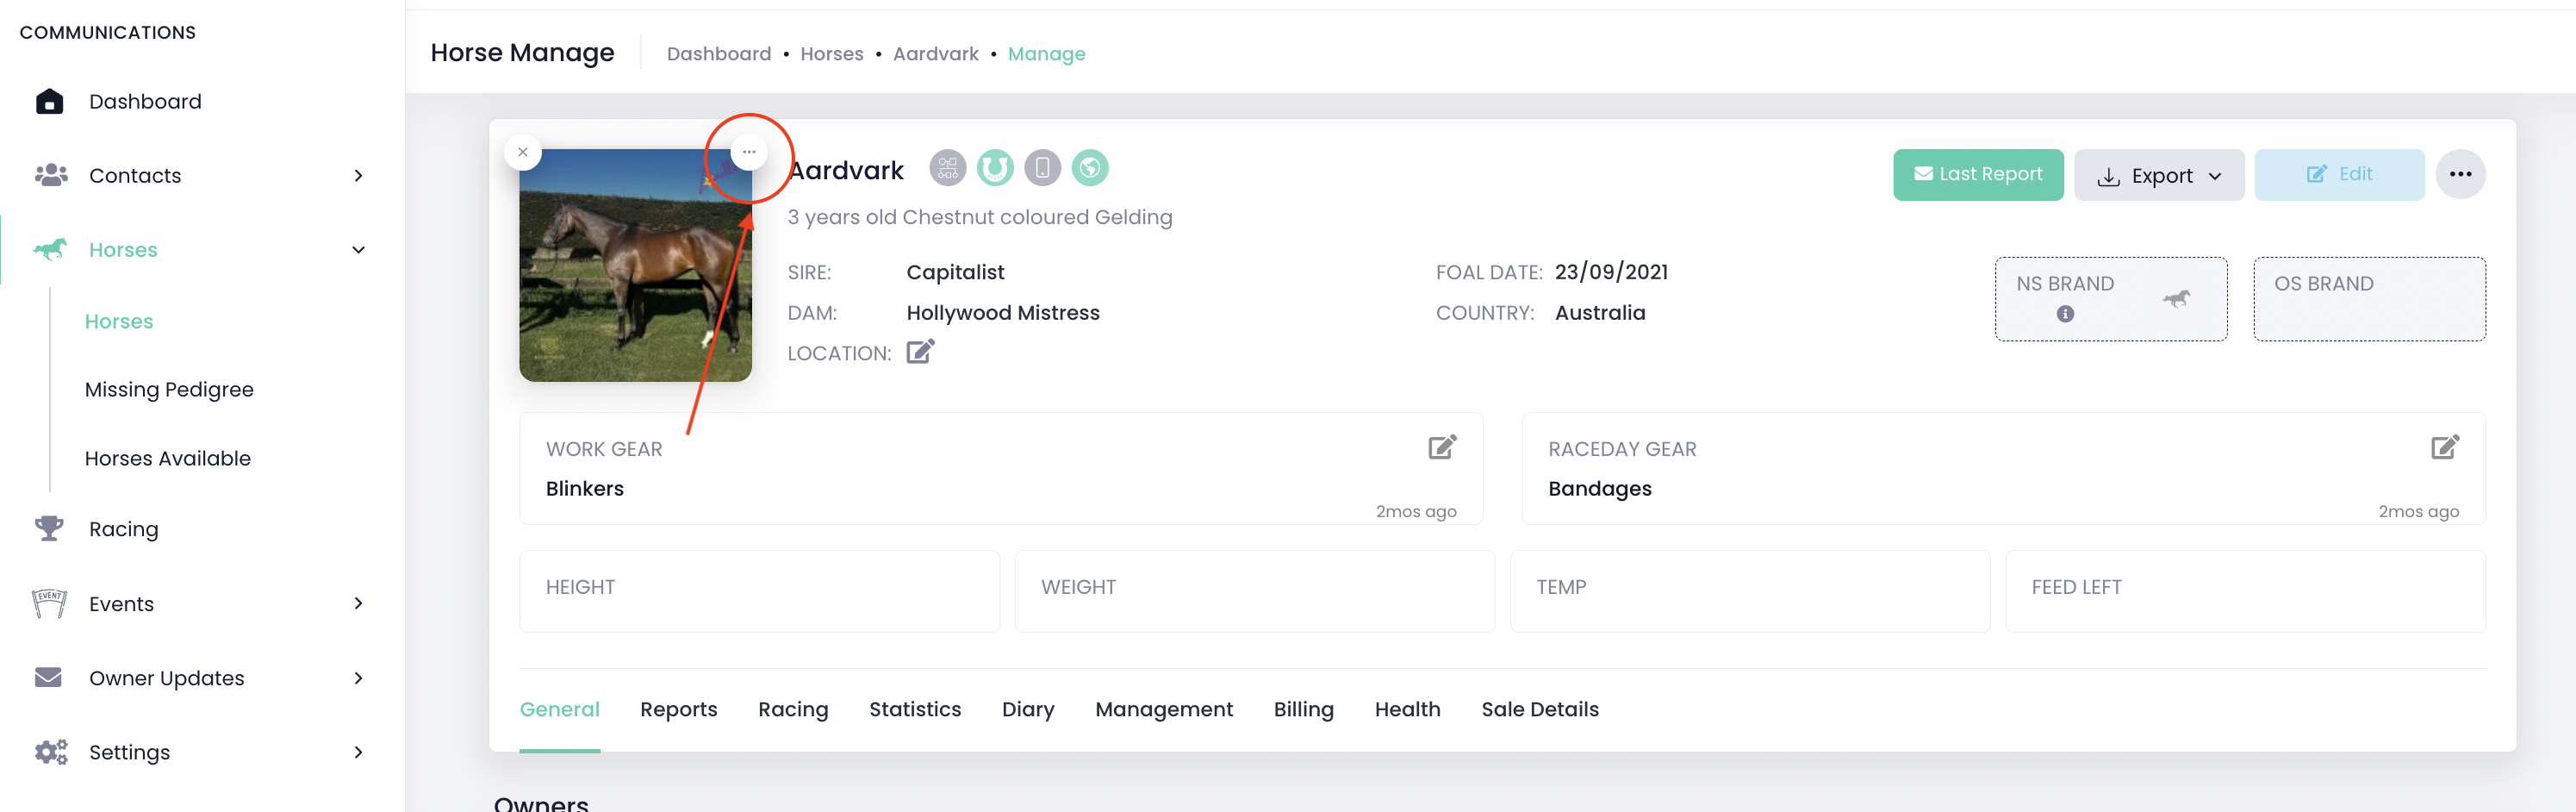Edit the horse location

(x=919, y=352)
